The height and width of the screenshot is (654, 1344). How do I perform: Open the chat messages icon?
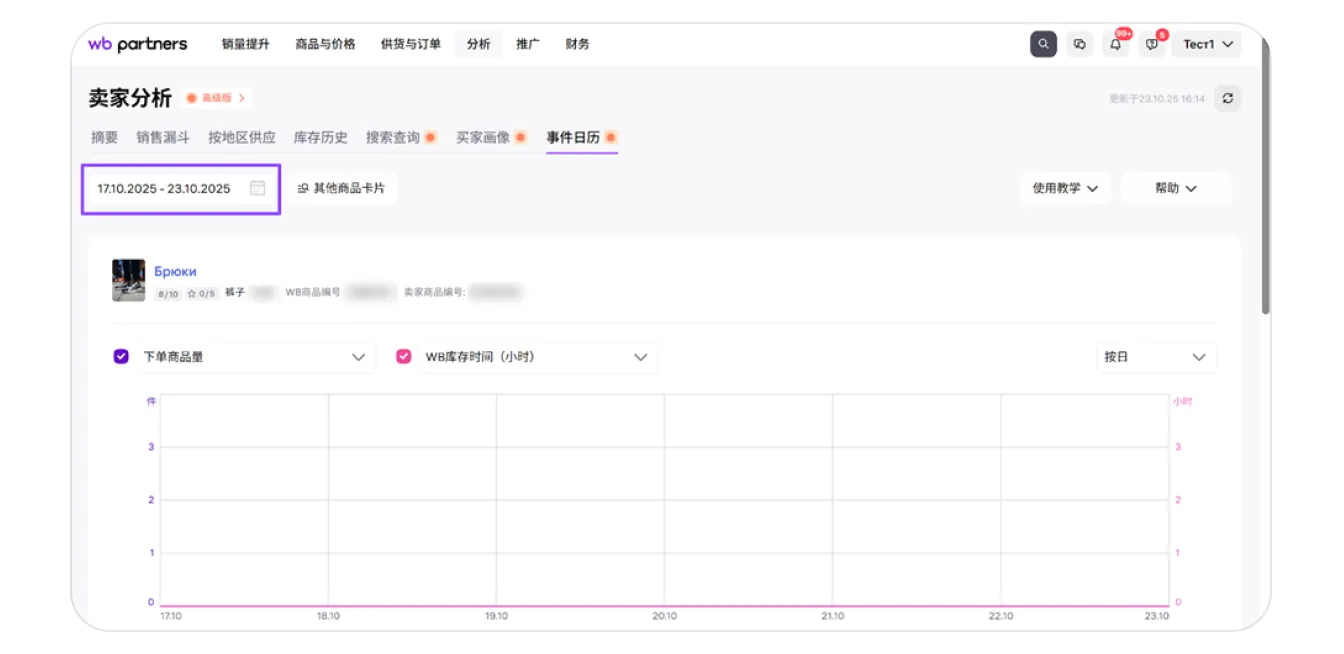[1079, 44]
